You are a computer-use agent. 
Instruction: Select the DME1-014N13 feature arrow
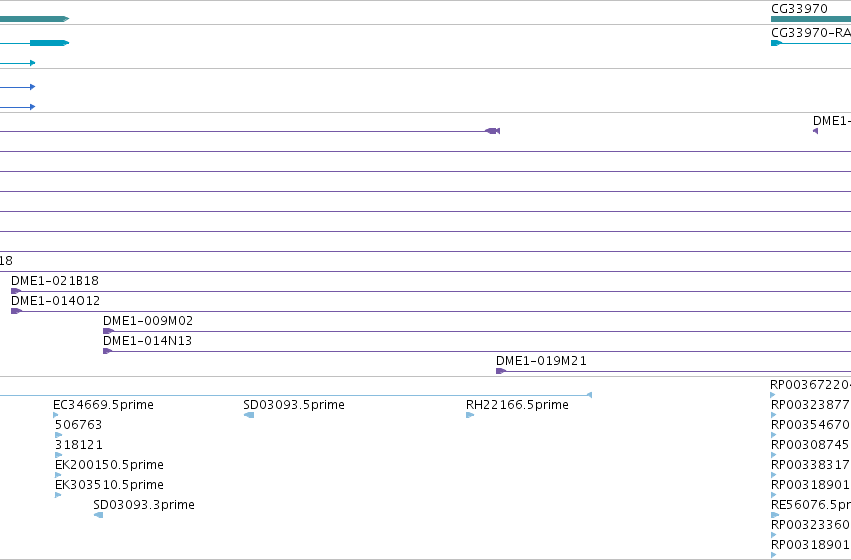pyautogui.click(x=108, y=351)
